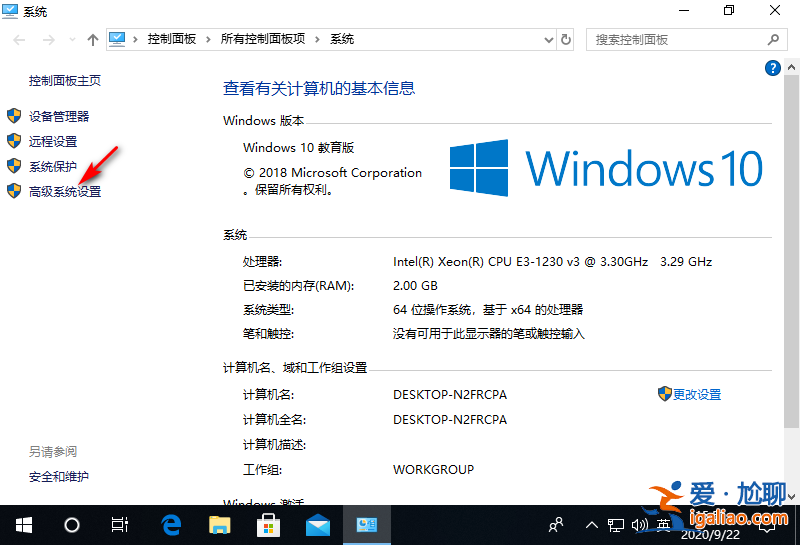Image resolution: width=800 pixels, height=545 pixels.
Task: Show hidden tray icons chevron
Action: 591,525
